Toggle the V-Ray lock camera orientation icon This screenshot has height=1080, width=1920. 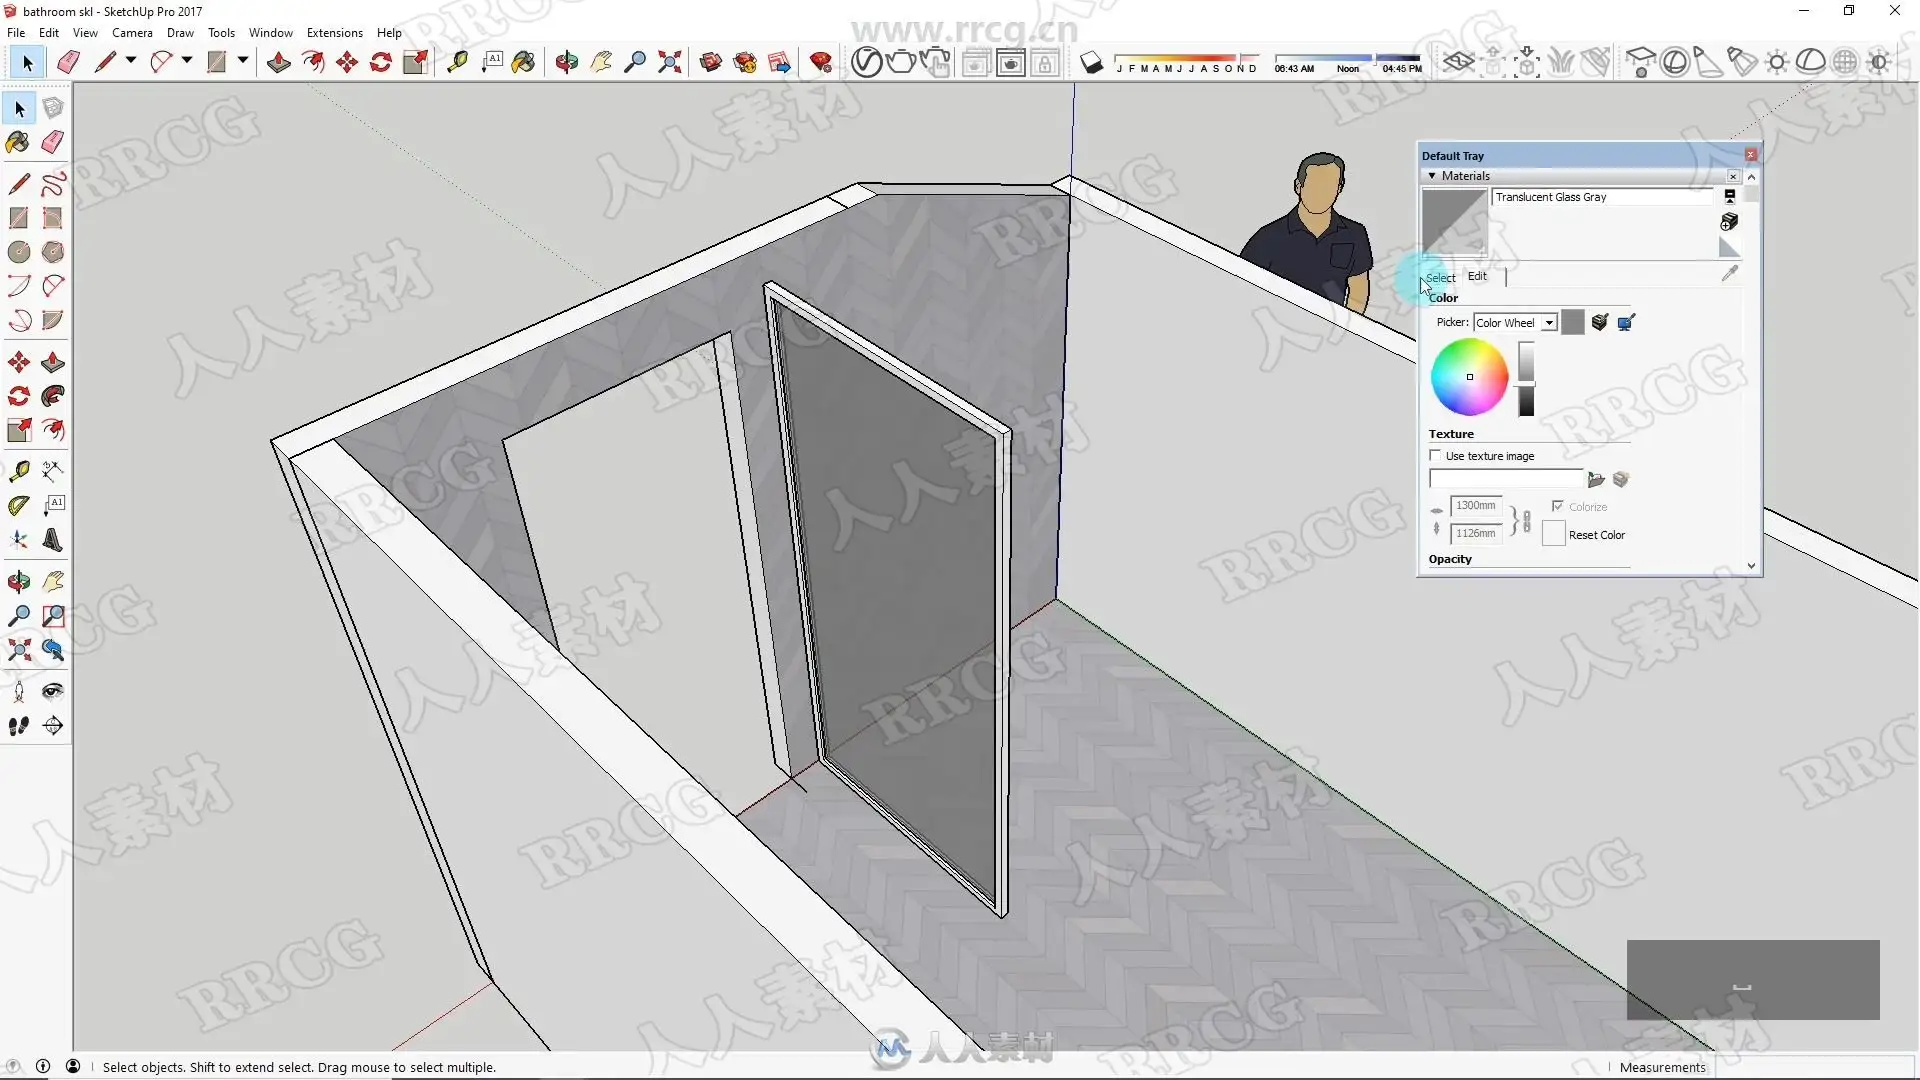pyautogui.click(x=1045, y=62)
